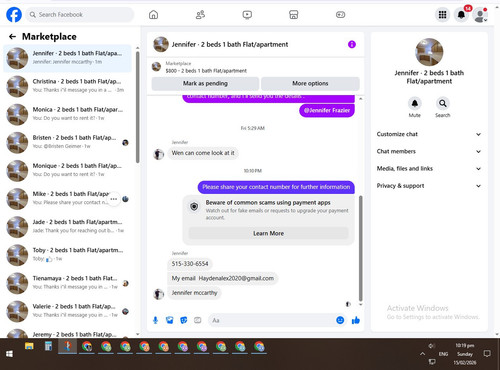This screenshot has width=500, height=370.
Task: Open the Toby conversation in the list
Action: tap(68, 255)
